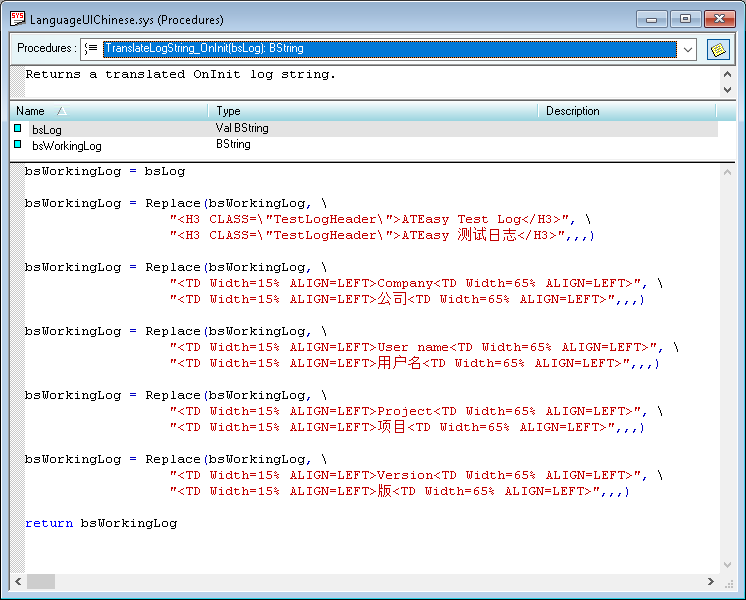746x600 pixels.
Task: Click the string line containing 用户名
Action: click(x=414, y=364)
